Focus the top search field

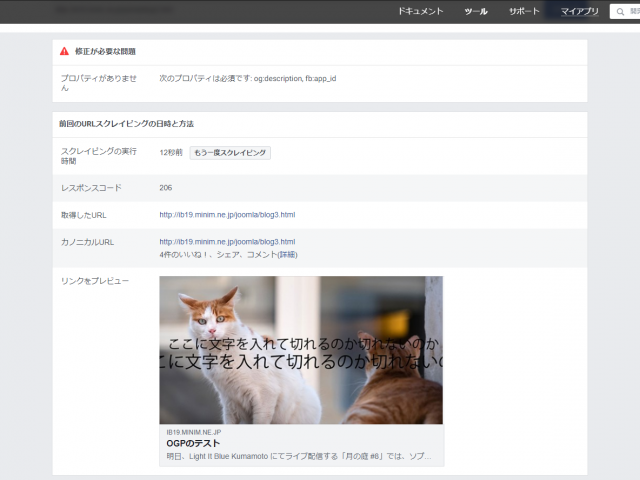pyautogui.click(x=626, y=12)
